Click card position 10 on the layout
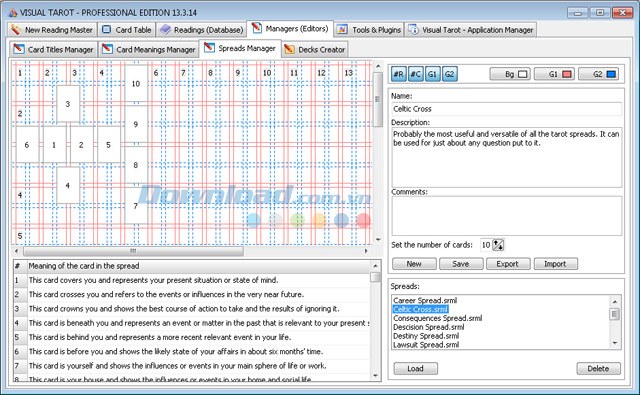Viewport: 640px width, 395px height. point(136,84)
